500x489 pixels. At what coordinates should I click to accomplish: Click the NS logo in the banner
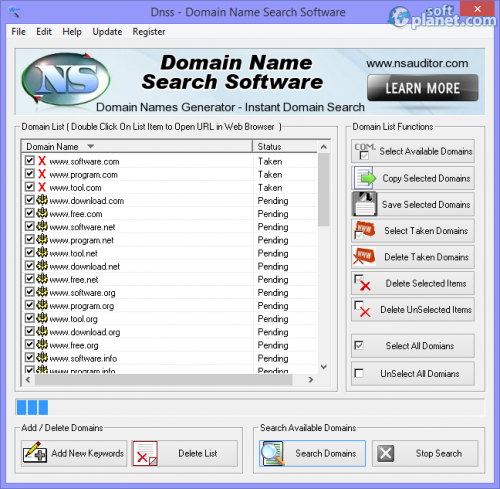(x=66, y=80)
